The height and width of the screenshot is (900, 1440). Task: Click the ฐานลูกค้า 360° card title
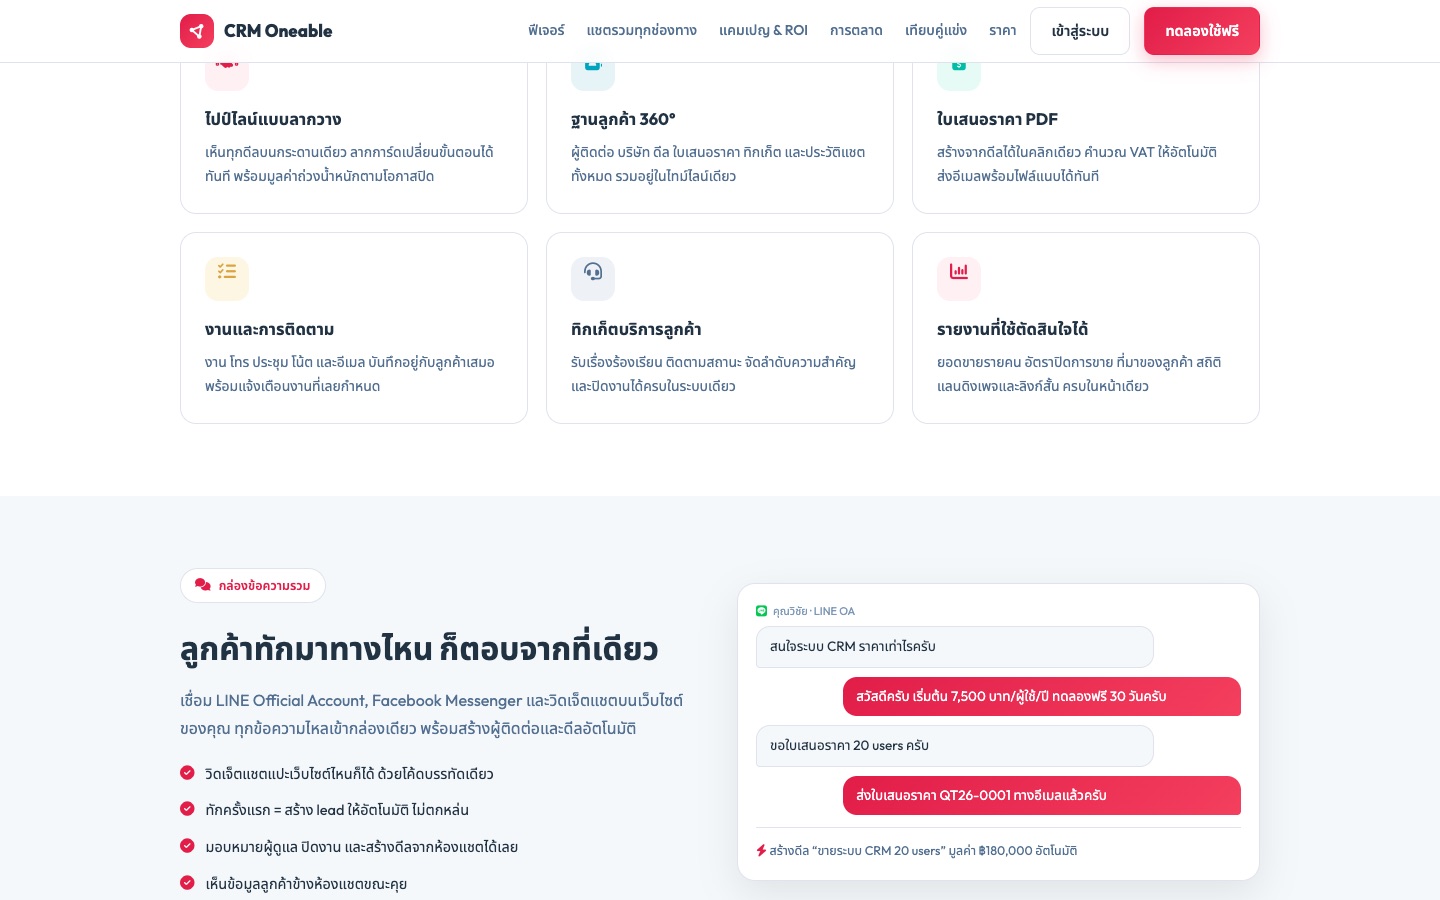click(x=623, y=119)
